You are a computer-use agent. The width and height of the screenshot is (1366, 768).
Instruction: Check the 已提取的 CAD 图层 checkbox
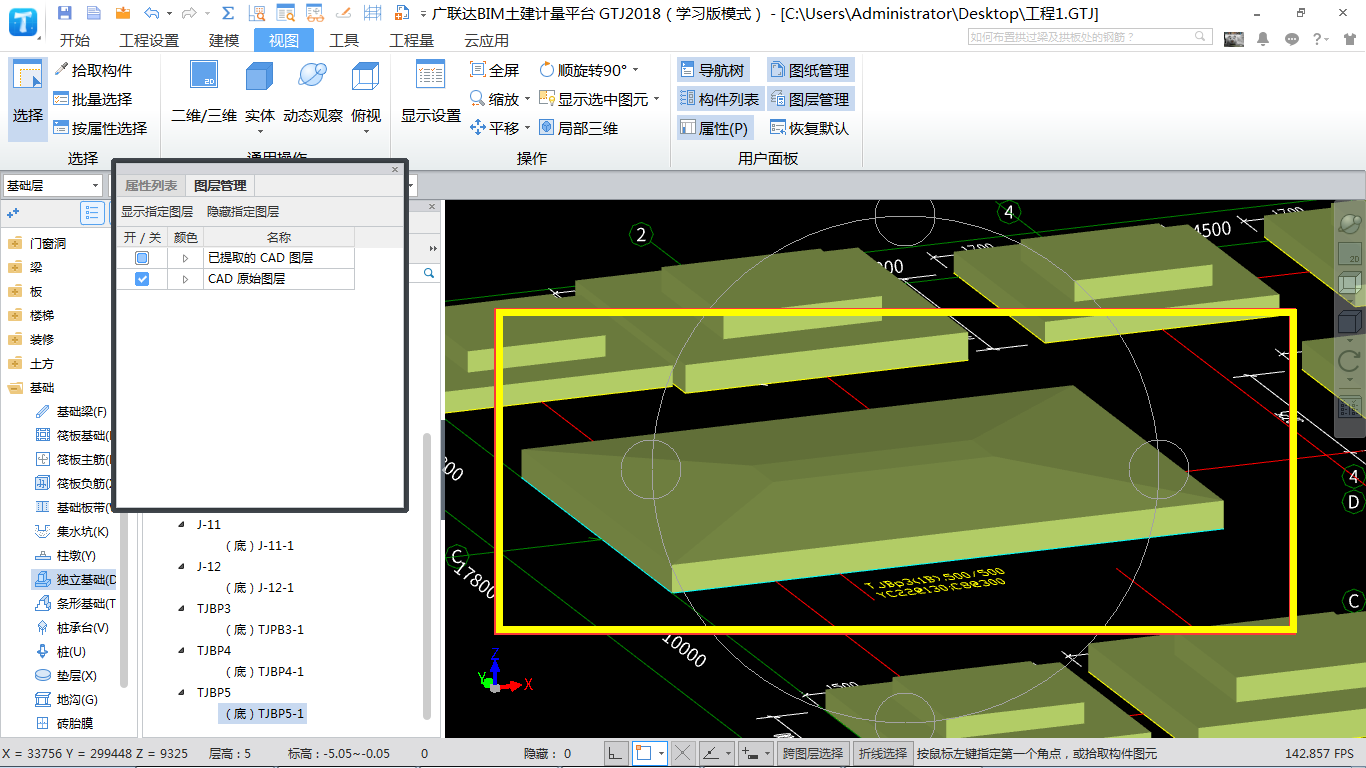coord(142,258)
